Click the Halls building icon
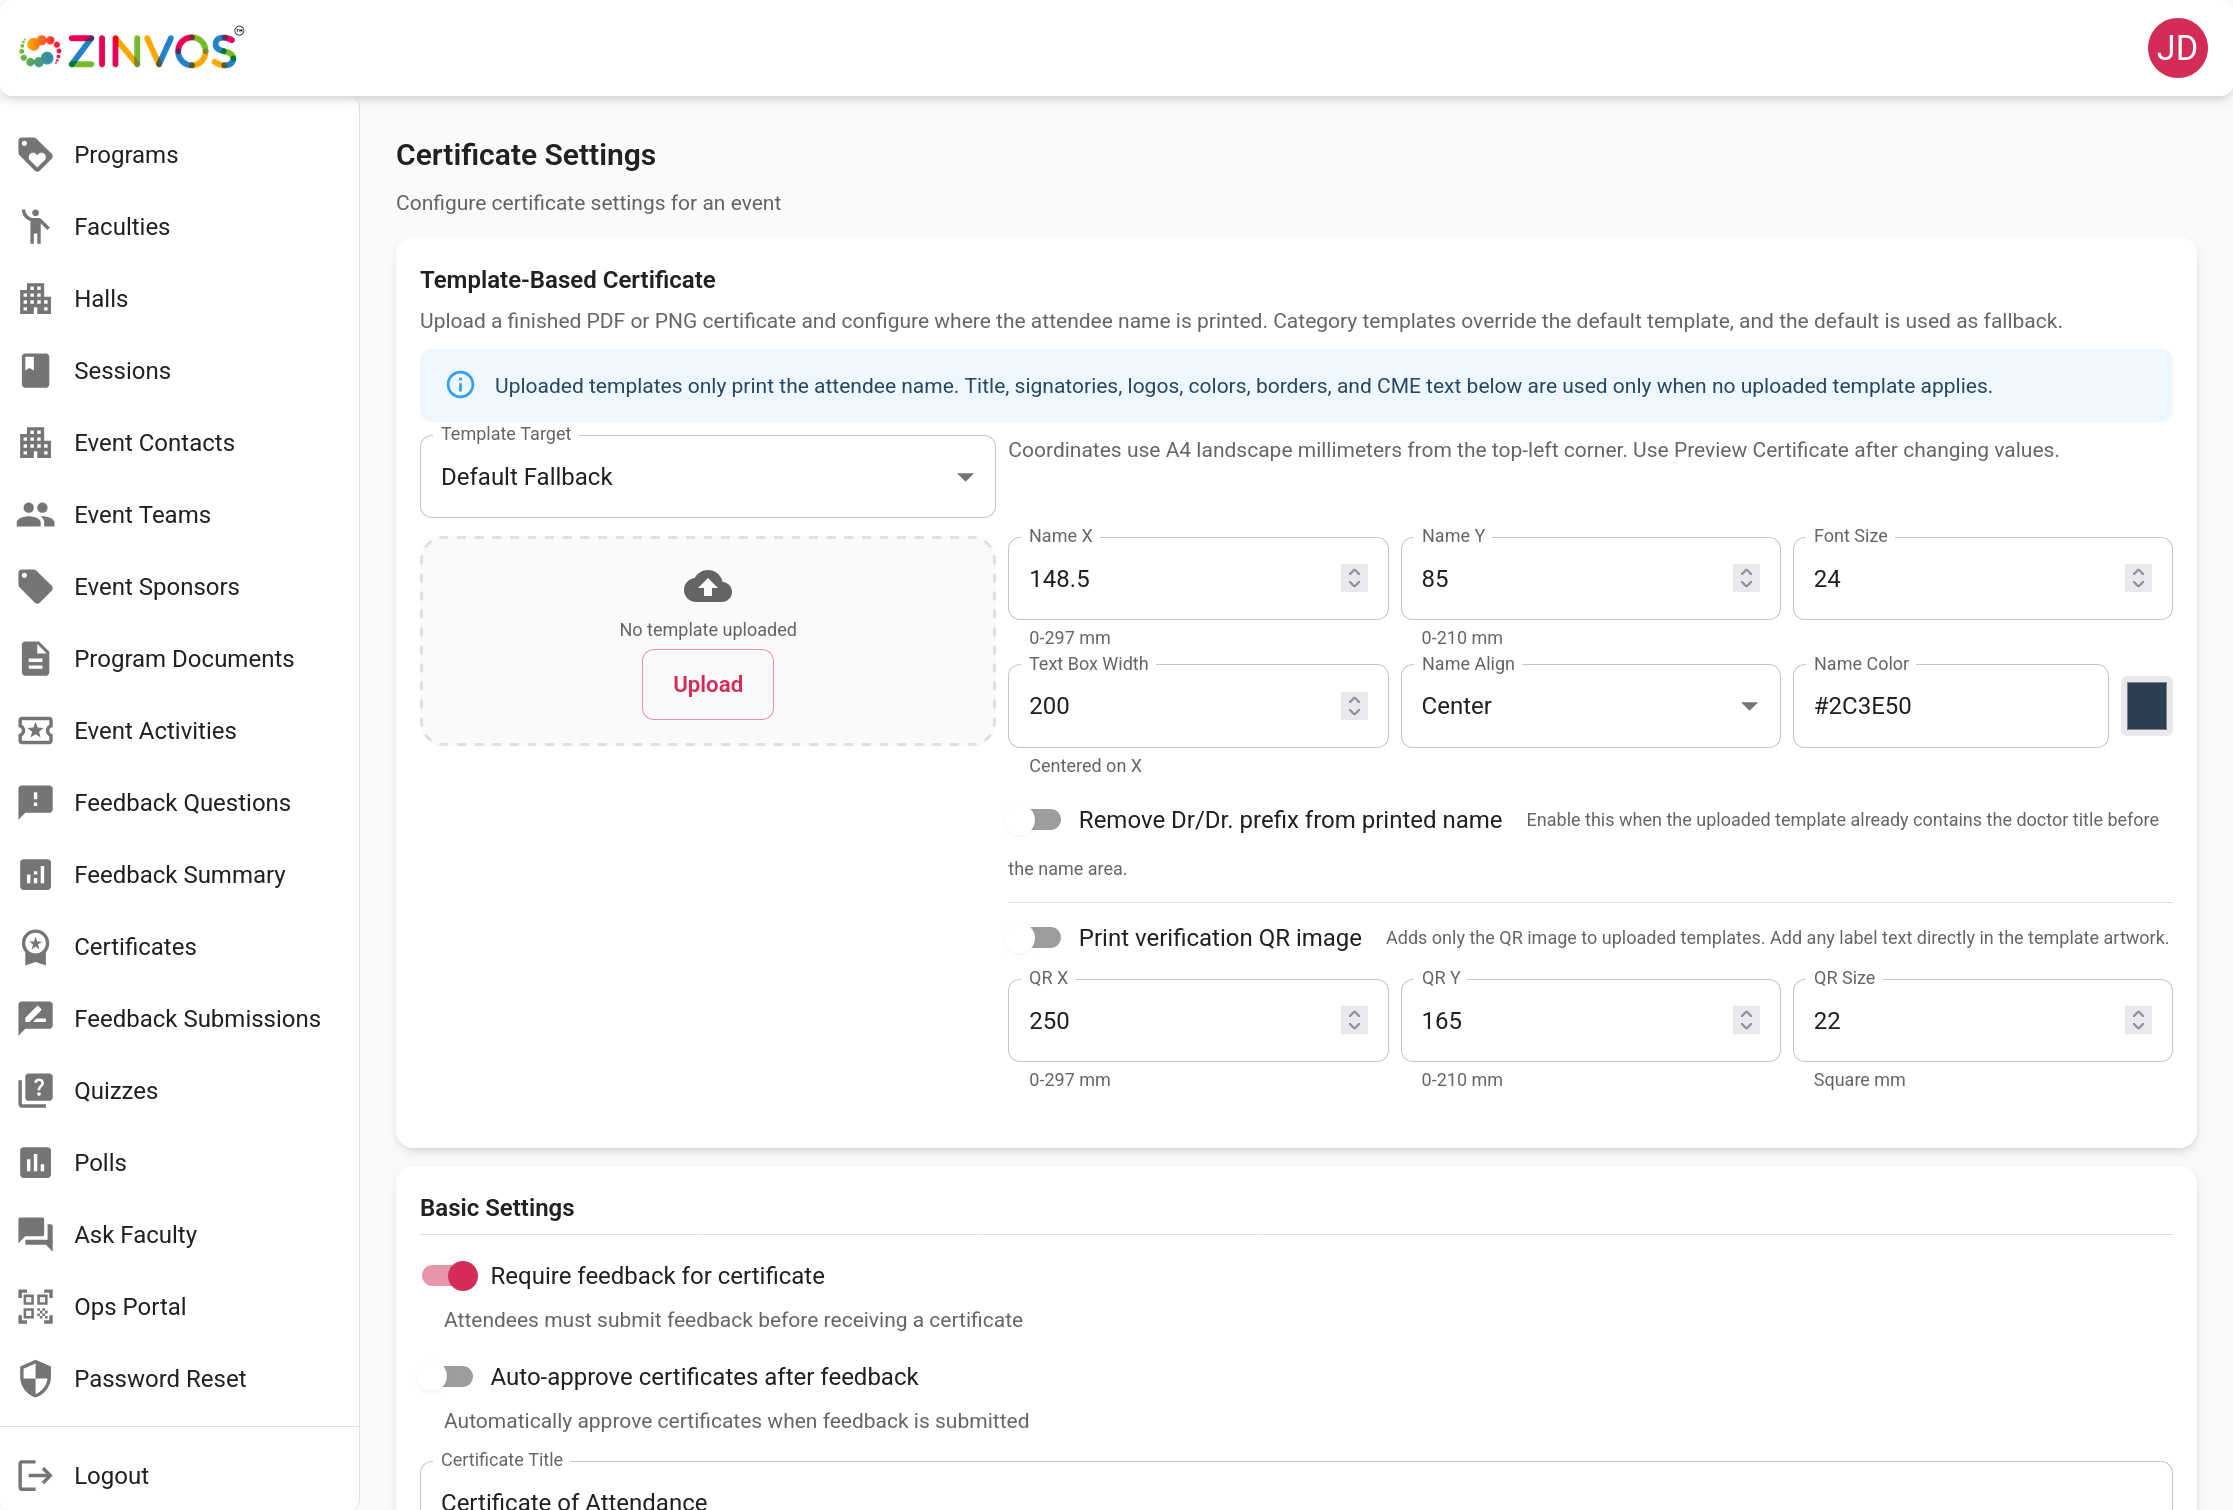2233x1510 pixels. click(36, 299)
